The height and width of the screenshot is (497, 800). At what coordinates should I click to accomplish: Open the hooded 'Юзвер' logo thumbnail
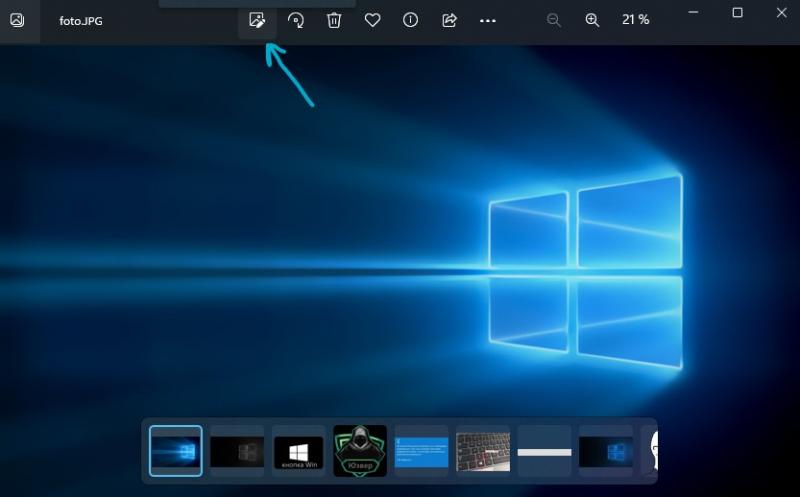[360, 451]
